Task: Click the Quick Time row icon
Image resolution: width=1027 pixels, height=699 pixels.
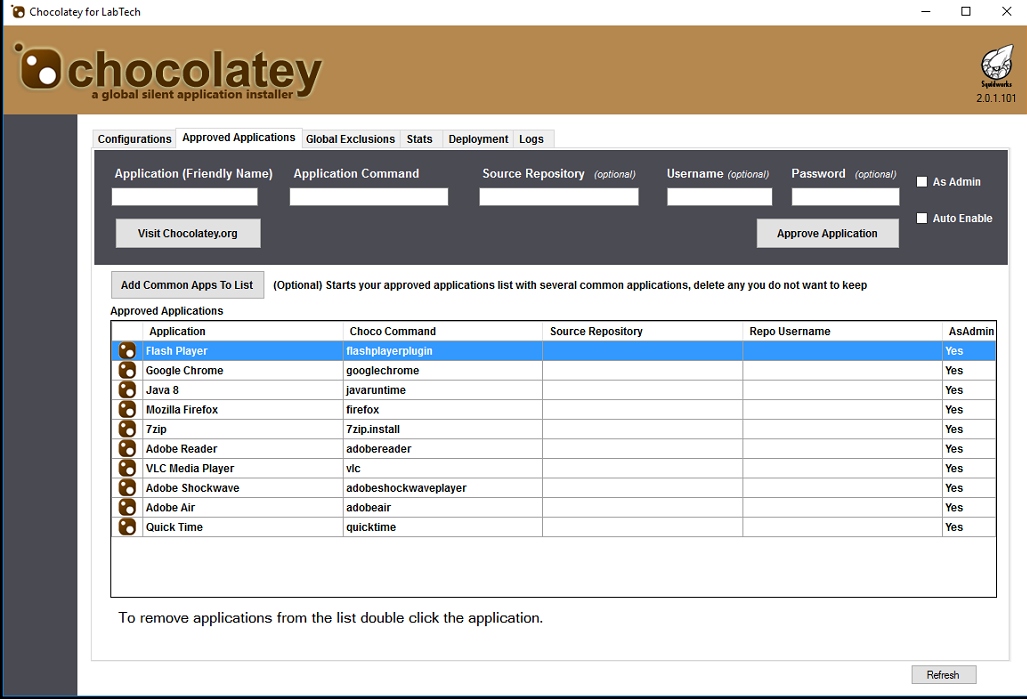Action: (x=127, y=527)
